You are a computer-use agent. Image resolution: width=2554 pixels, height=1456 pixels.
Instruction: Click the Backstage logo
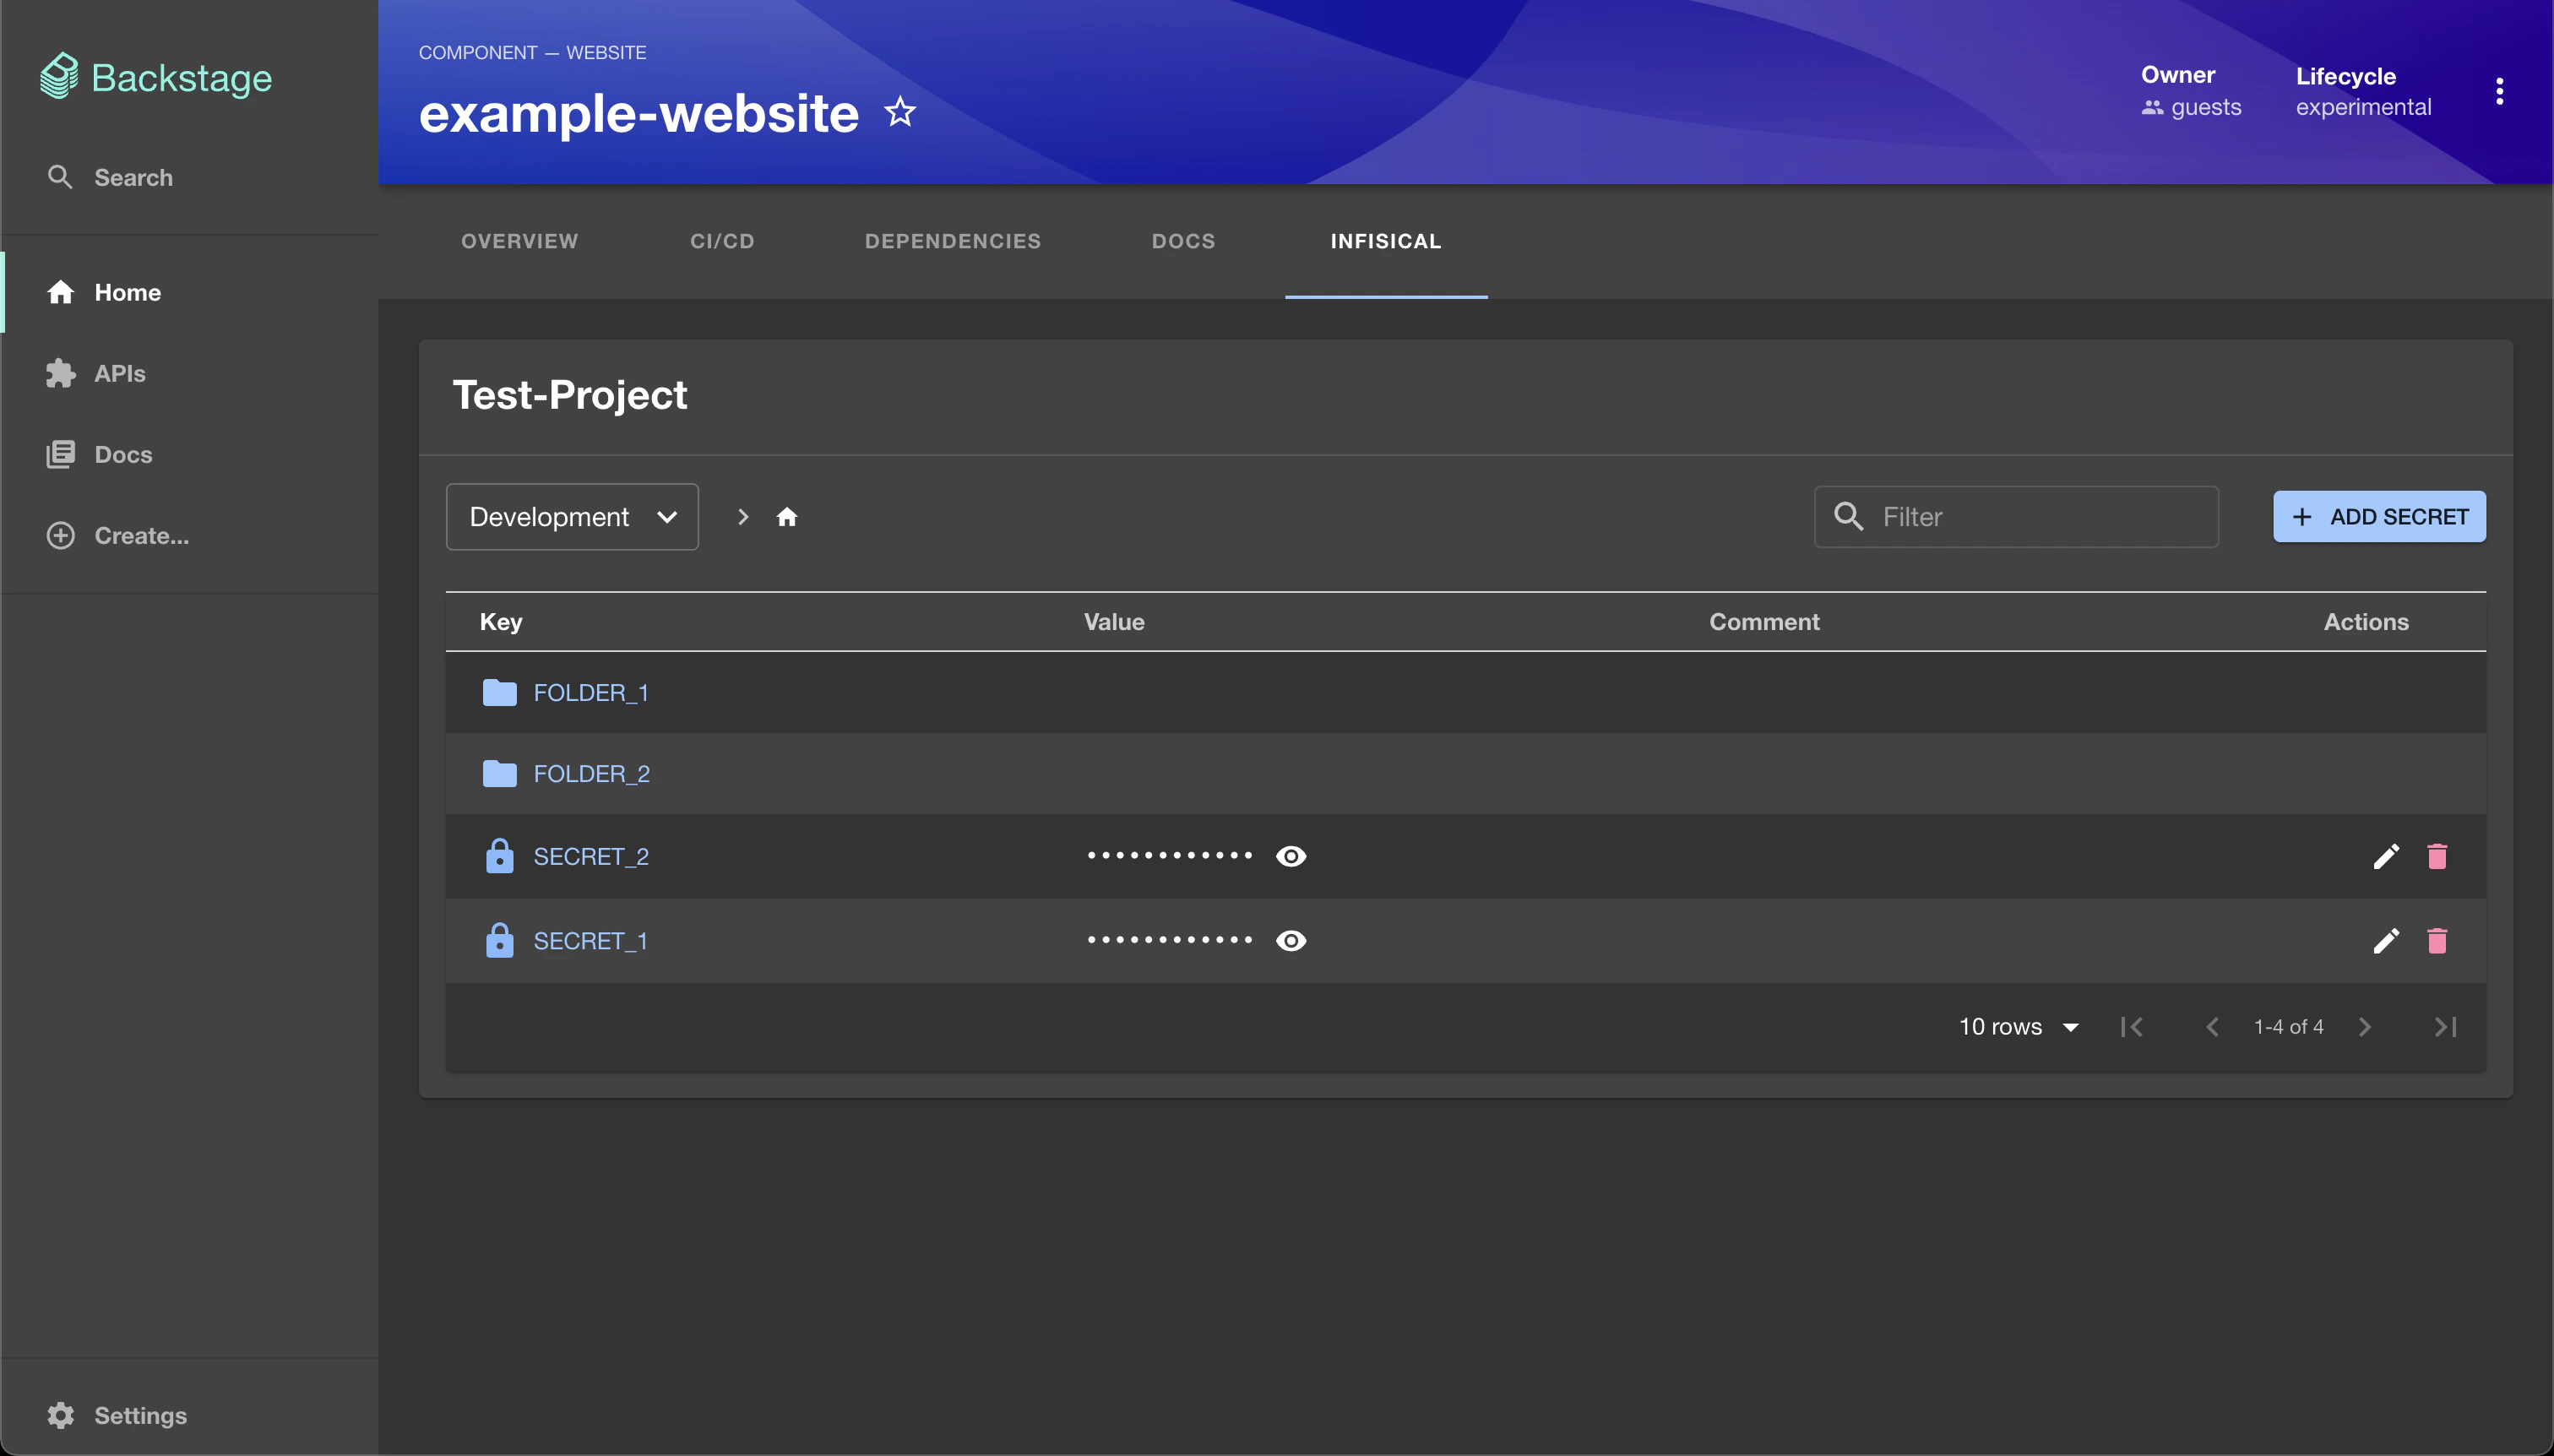(x=156, y=77)
